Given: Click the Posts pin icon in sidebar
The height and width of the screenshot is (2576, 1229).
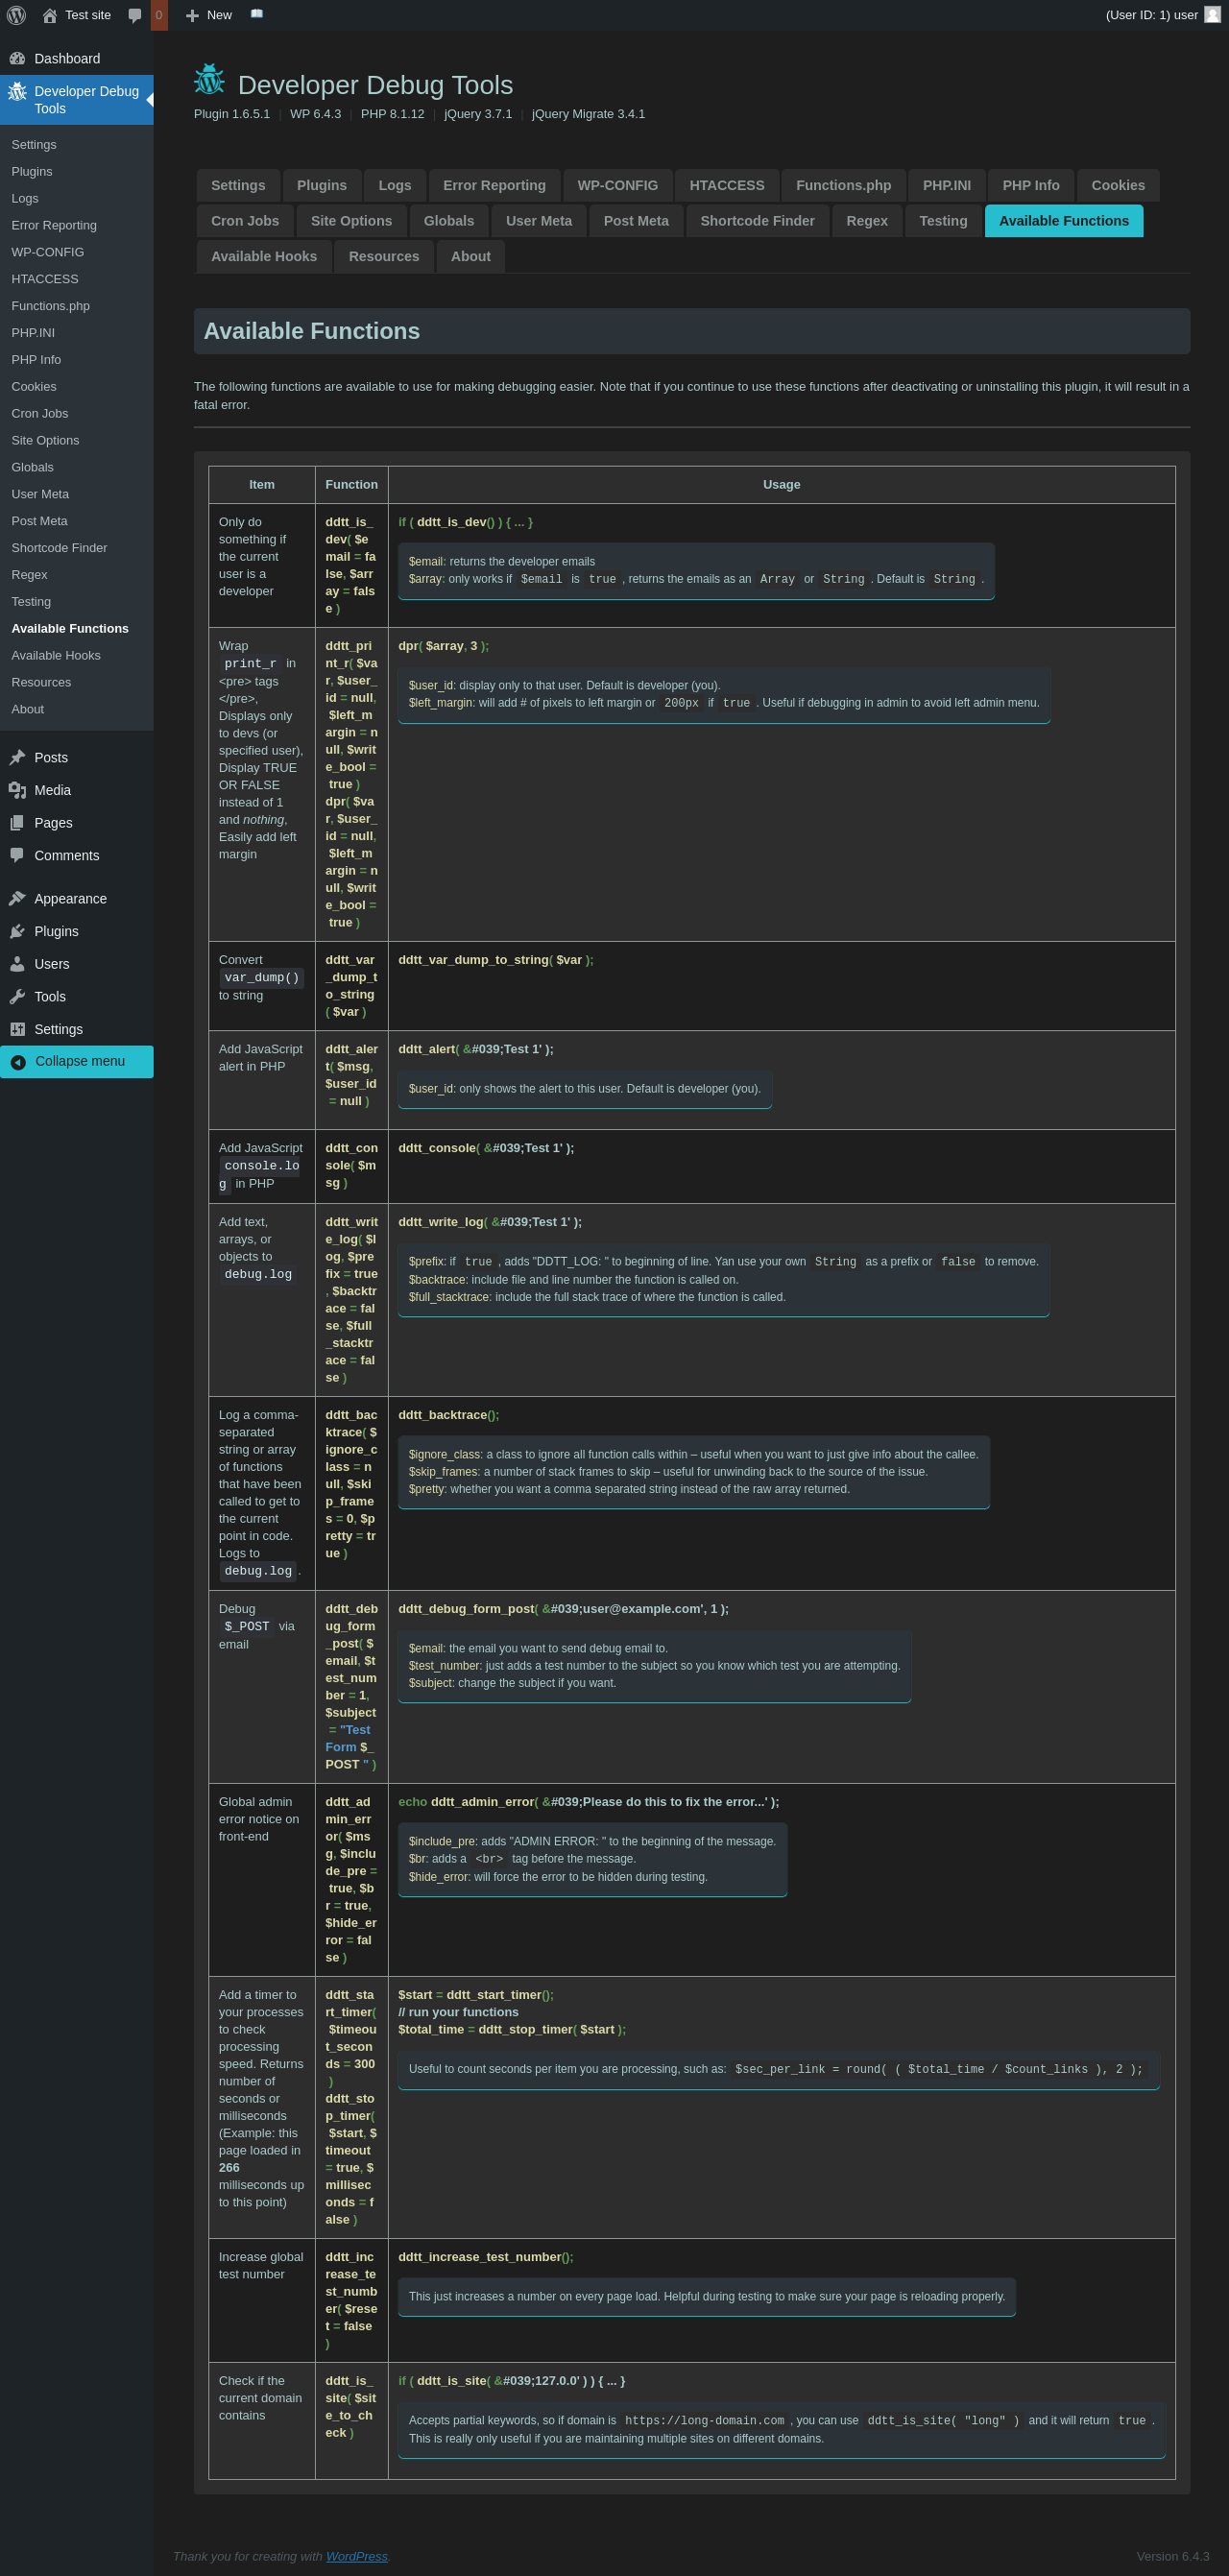Looking at the screenshot, I should point(17,757).
